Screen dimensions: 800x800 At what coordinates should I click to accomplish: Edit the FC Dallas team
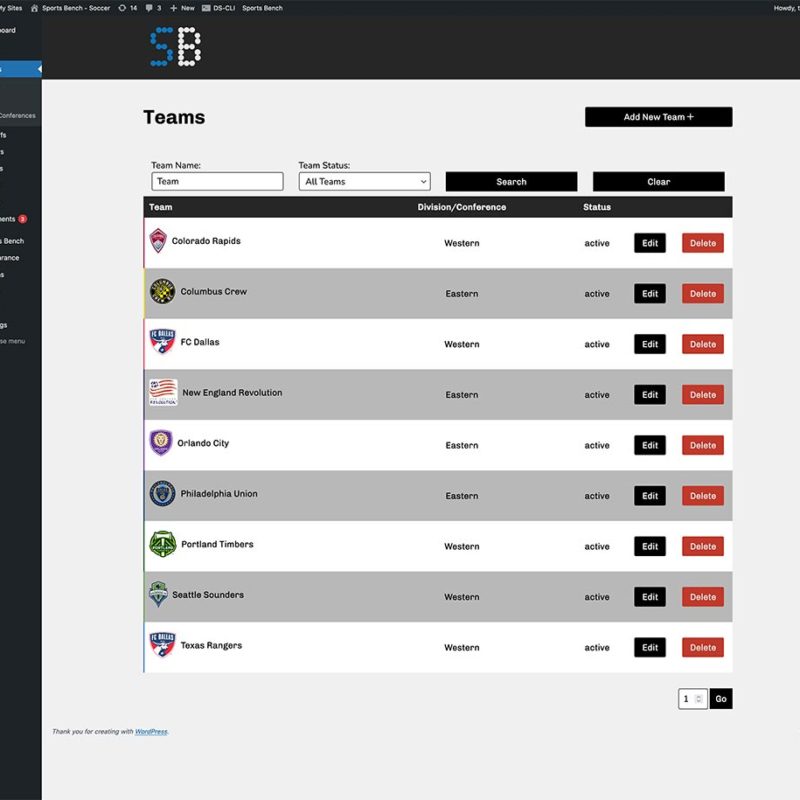[x=649, y=344]
